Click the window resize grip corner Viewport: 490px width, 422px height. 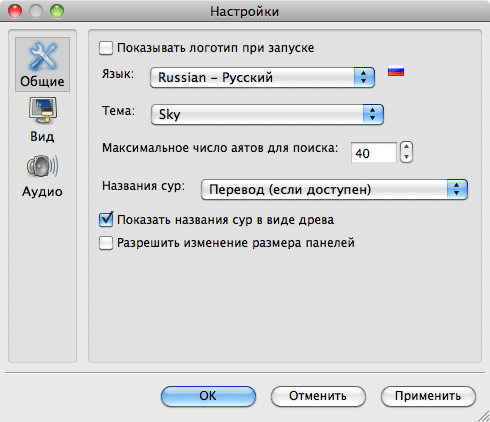pyautogui.click(x=484, y=416)
